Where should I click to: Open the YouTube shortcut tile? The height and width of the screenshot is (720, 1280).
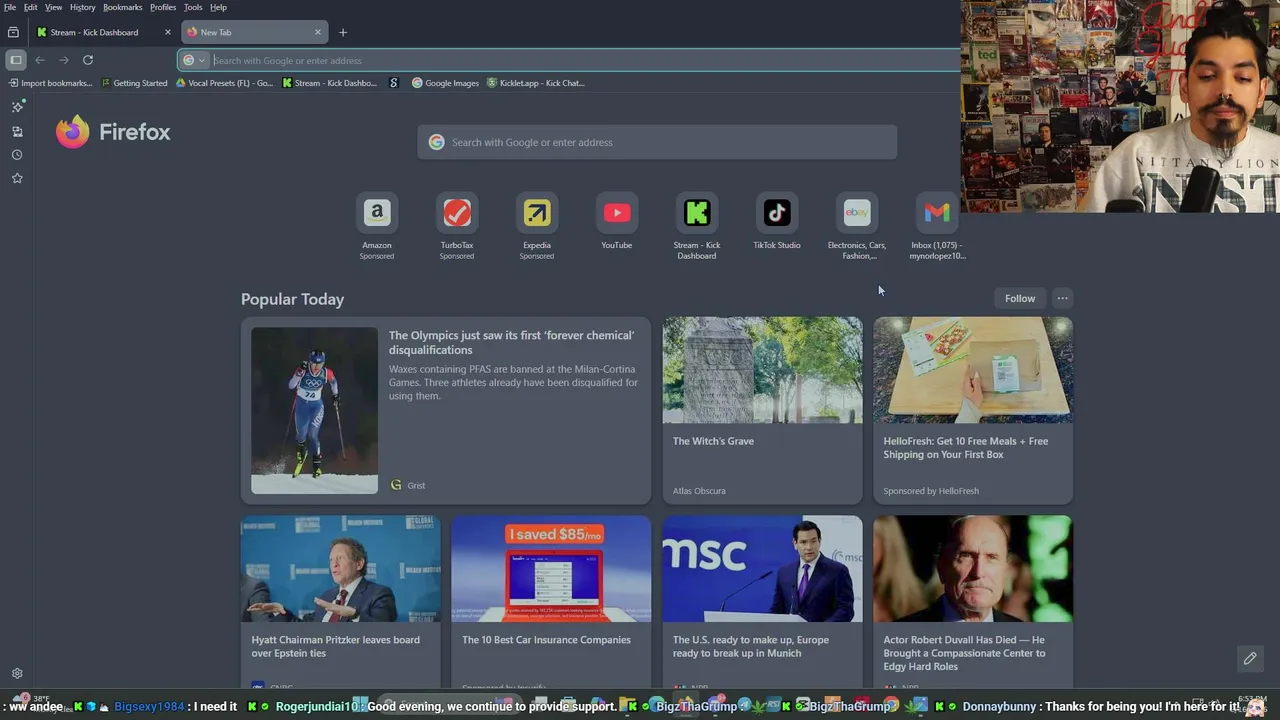617,222
